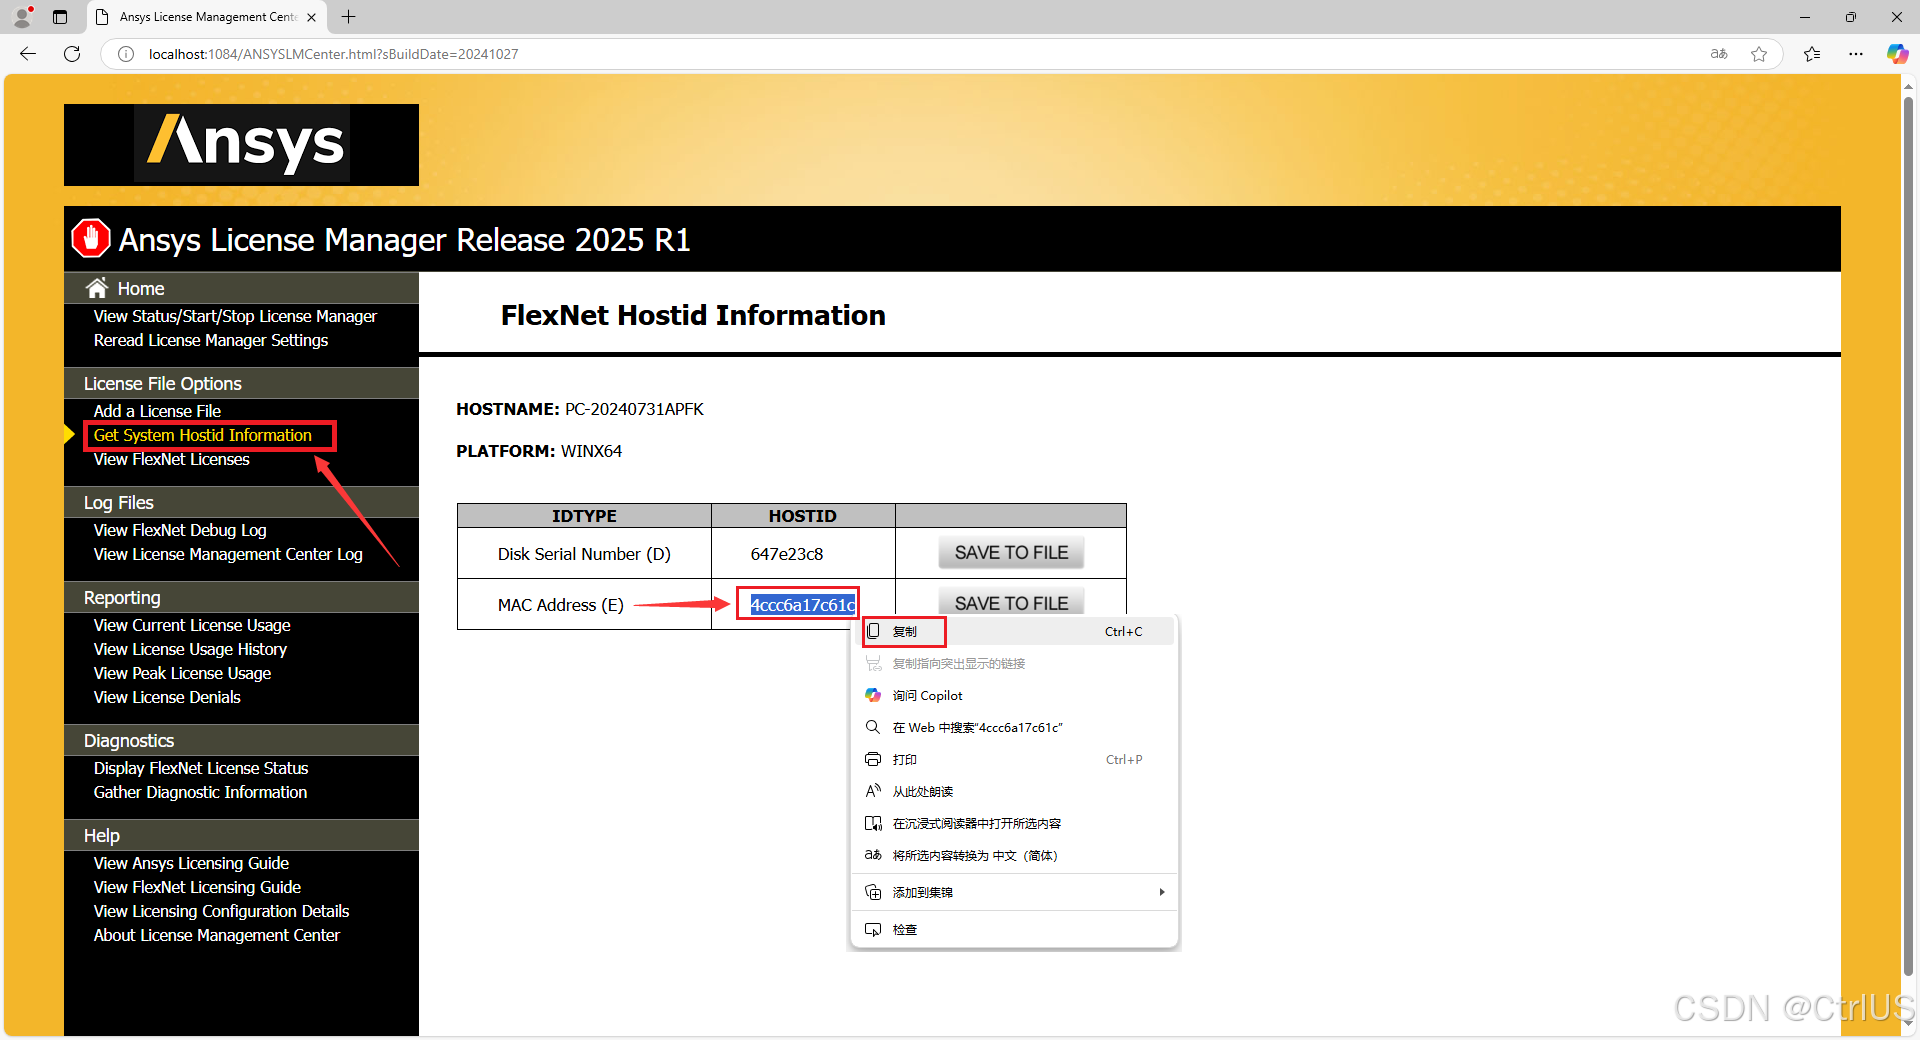Open View FlexNet Licensing Guide
Viewport: 1920px width, 1040px height.
click(197, 887)
